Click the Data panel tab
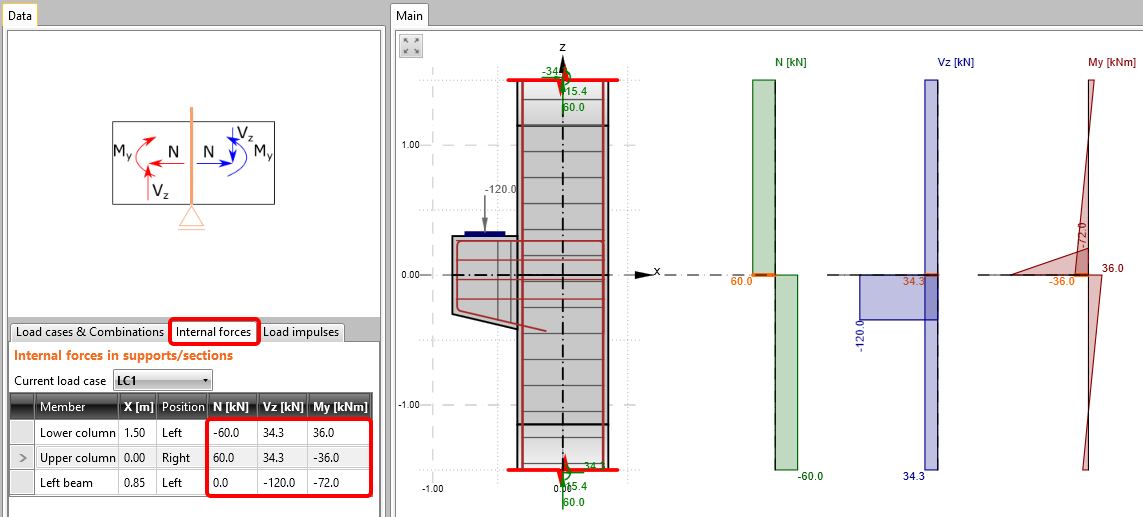This screenshot has height=517, width=1143. click(19, 15)
